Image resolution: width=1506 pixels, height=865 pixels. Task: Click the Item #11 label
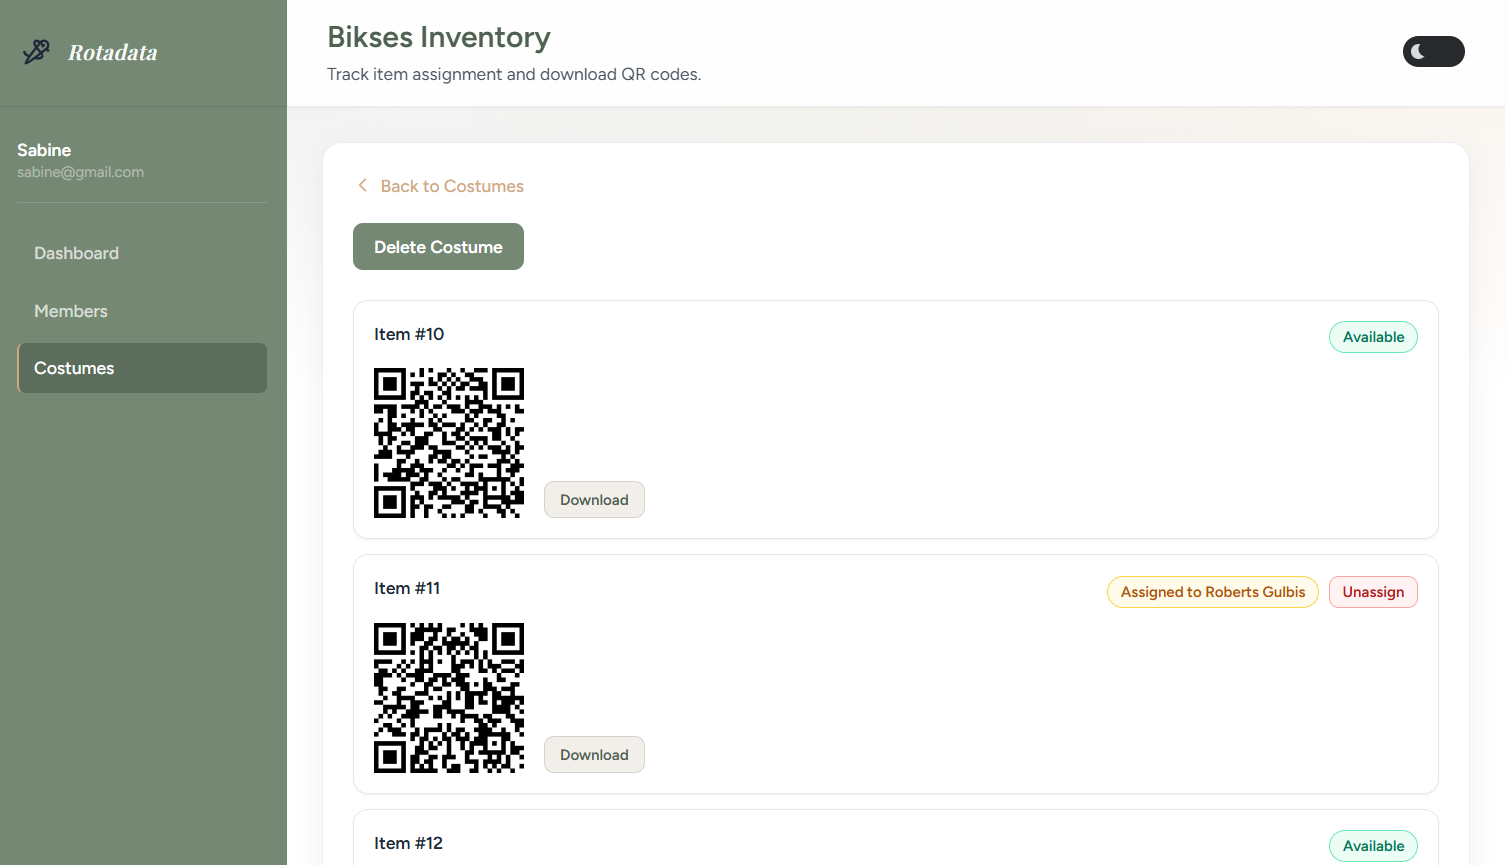[407, 588]
